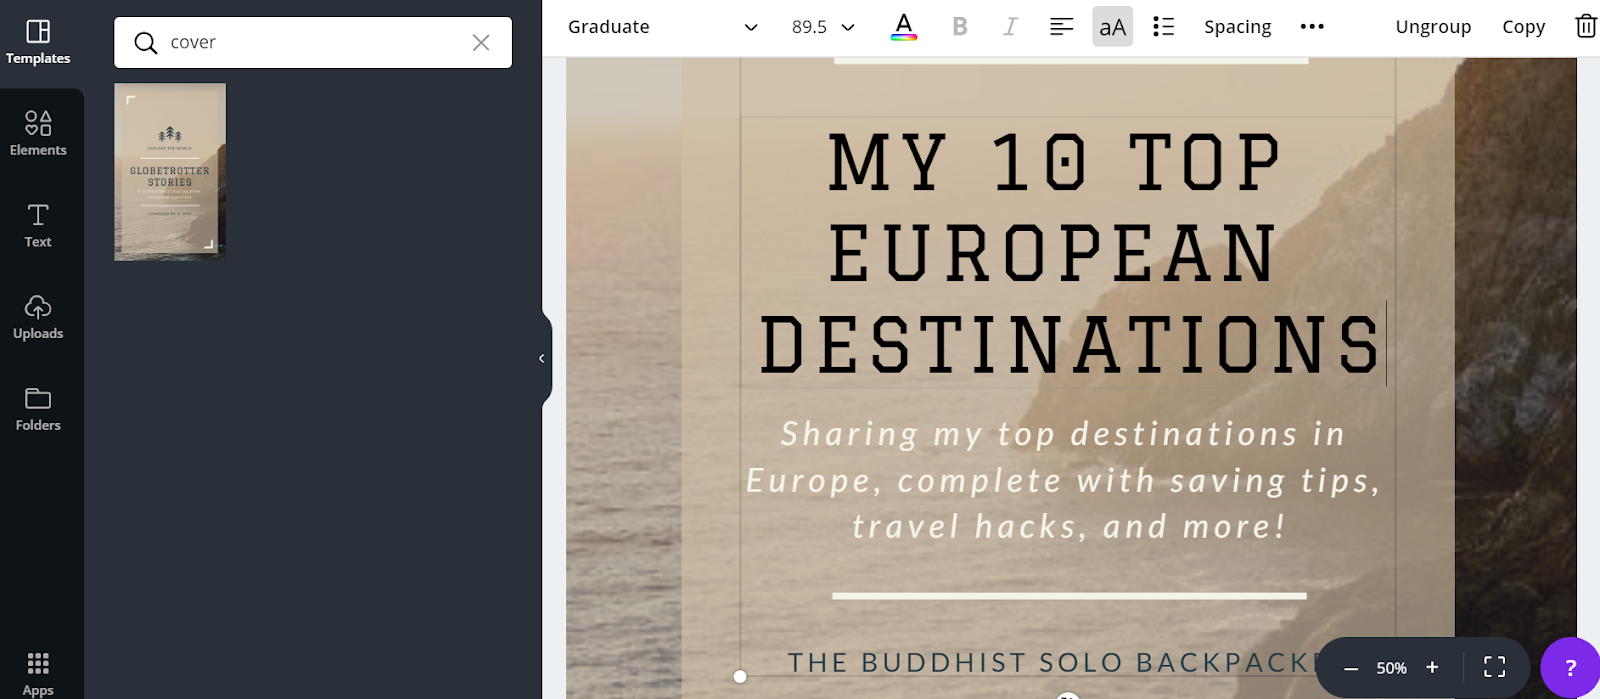Collapse the side panel with arrow handle
Image resolution: width=1600 pixels, height=699 pixels.
coord(542,358)
